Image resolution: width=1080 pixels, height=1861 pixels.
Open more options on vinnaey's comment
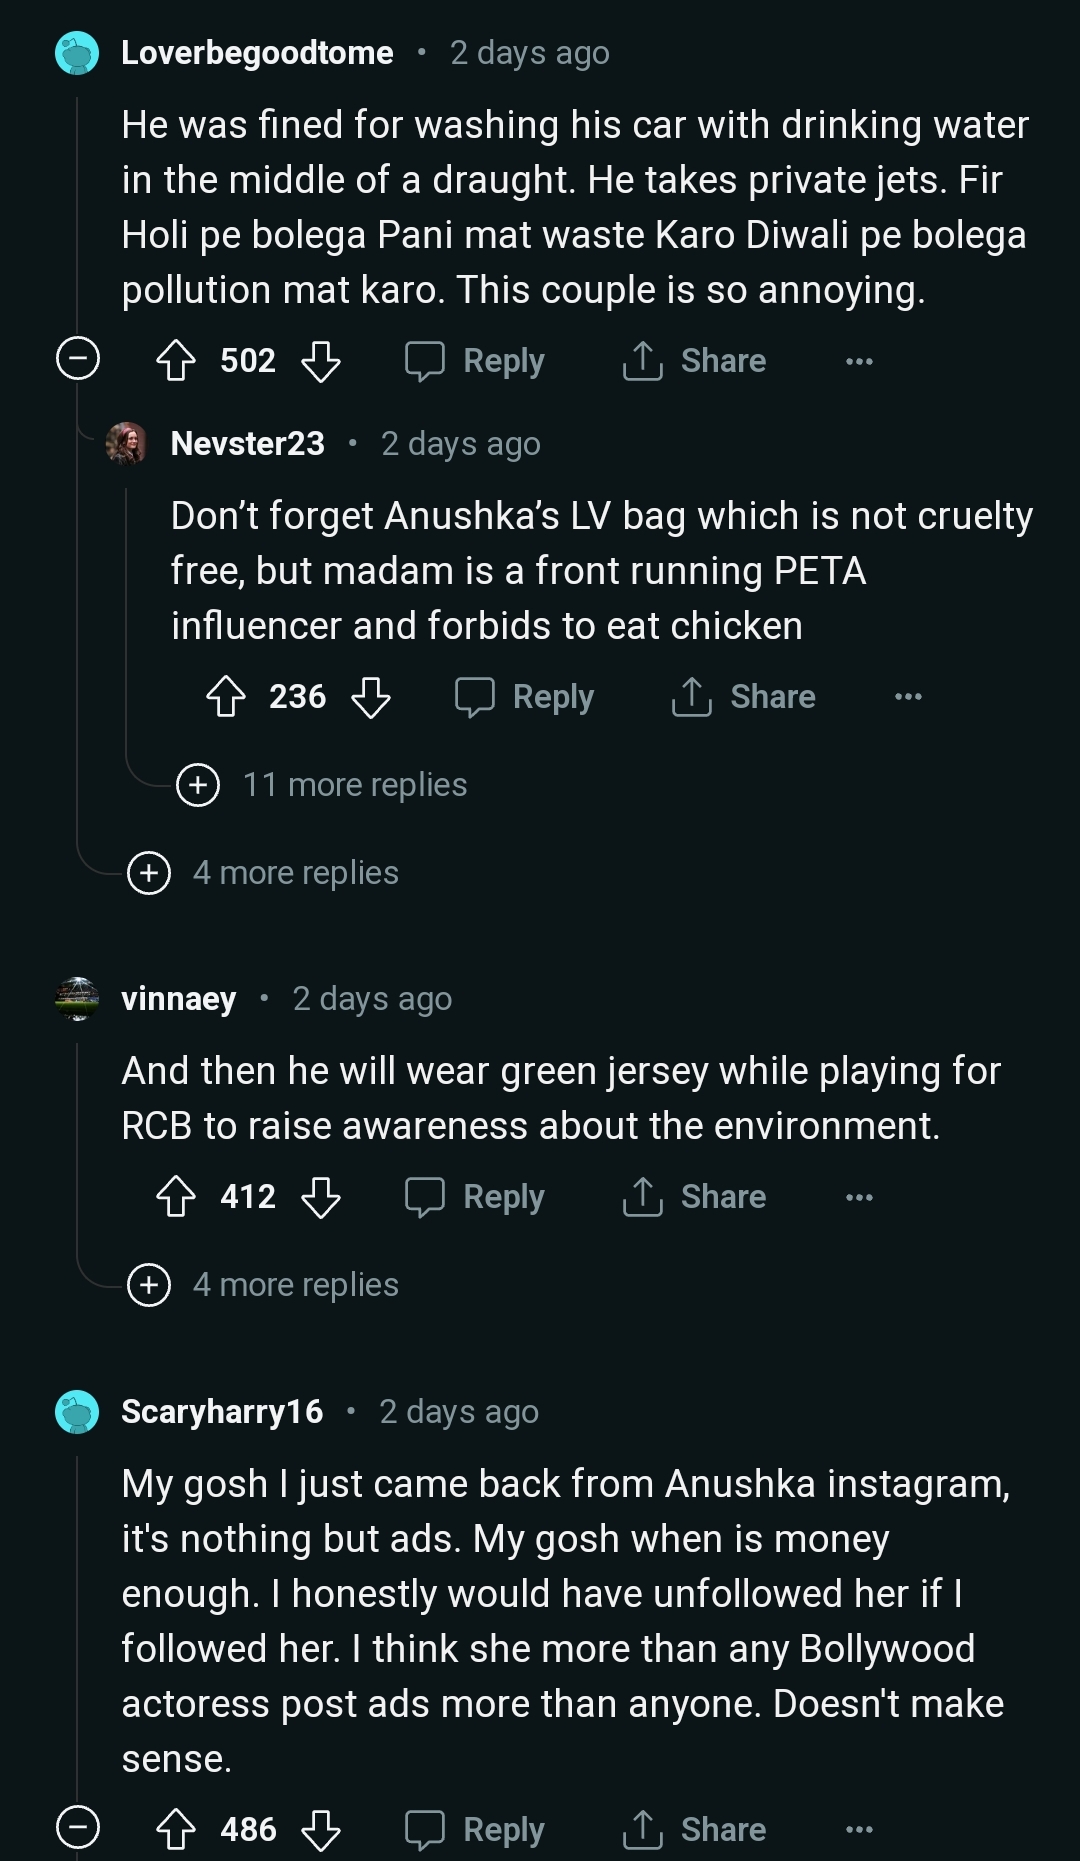859,1197
